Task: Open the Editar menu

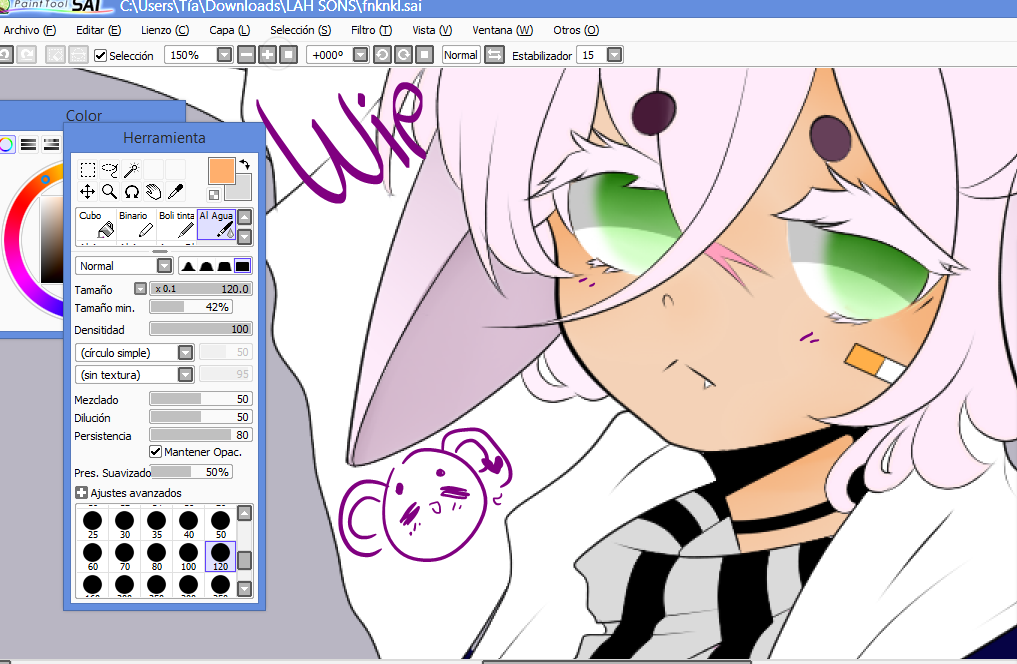Action: pyautogui.click(x=99, y=30)
